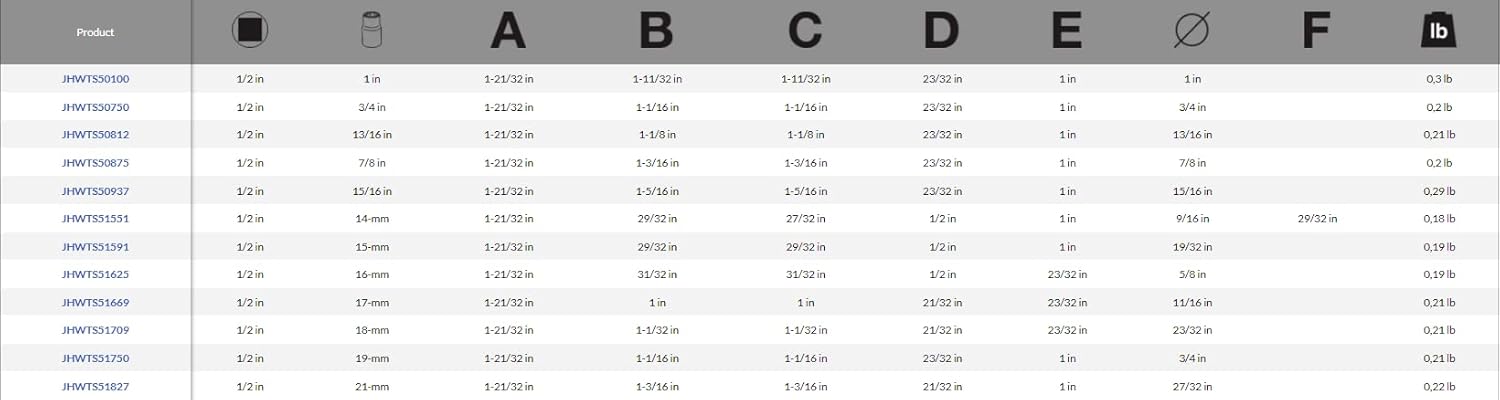Select the A dimension column header
This screenshot has height=400, width=1500.
tap(507, 32)
